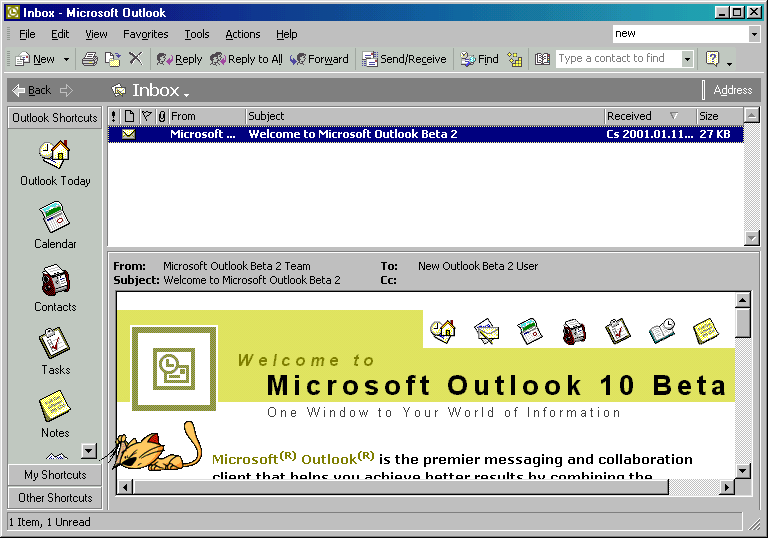Sort by Icon column header
768x538 pixels.
(129, 117)
